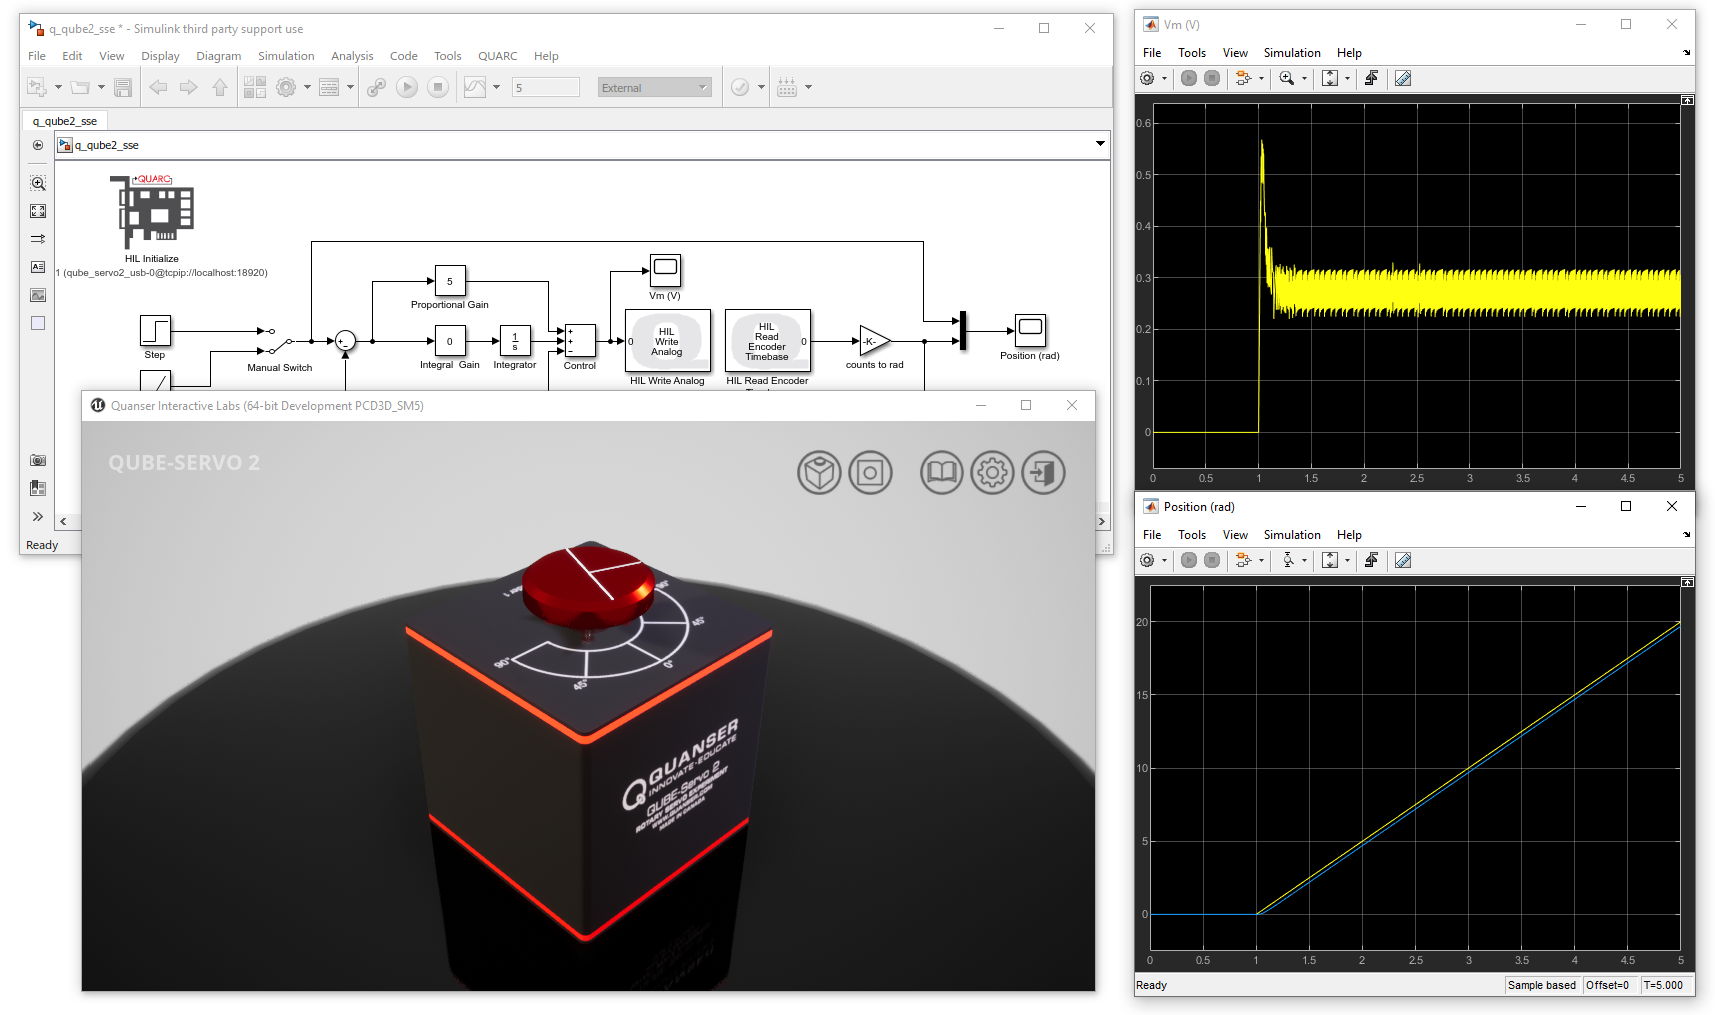
Task: Open the settings gear in Quanser Interactive Labs
Action: (x=992, y=472)
